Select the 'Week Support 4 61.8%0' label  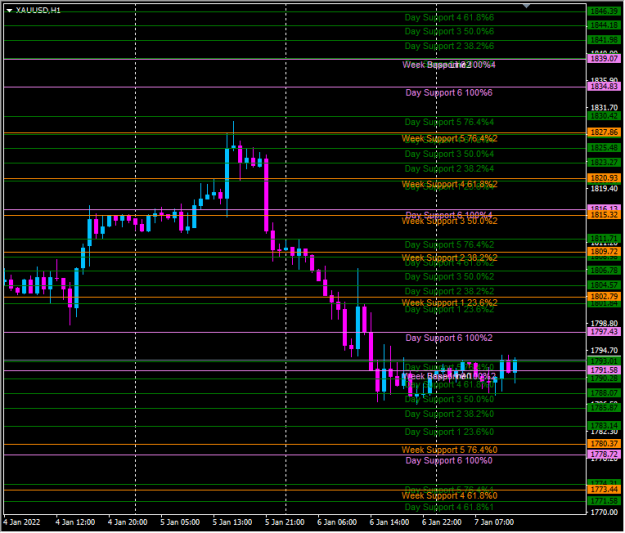pos(450,496)
